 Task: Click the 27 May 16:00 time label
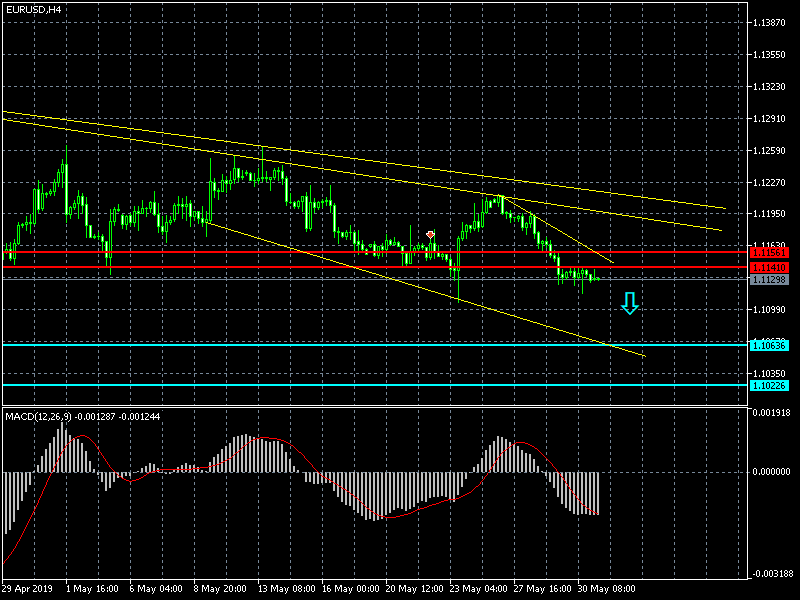coord(543,589)
